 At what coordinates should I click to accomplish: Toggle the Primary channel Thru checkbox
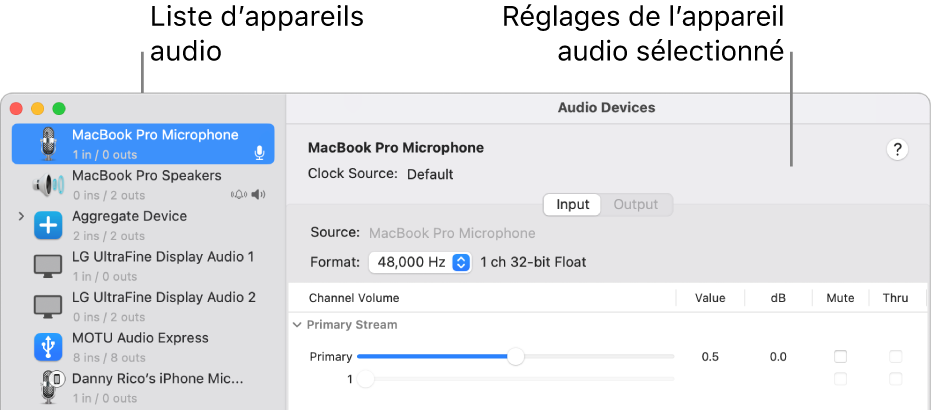coord(895,357)
